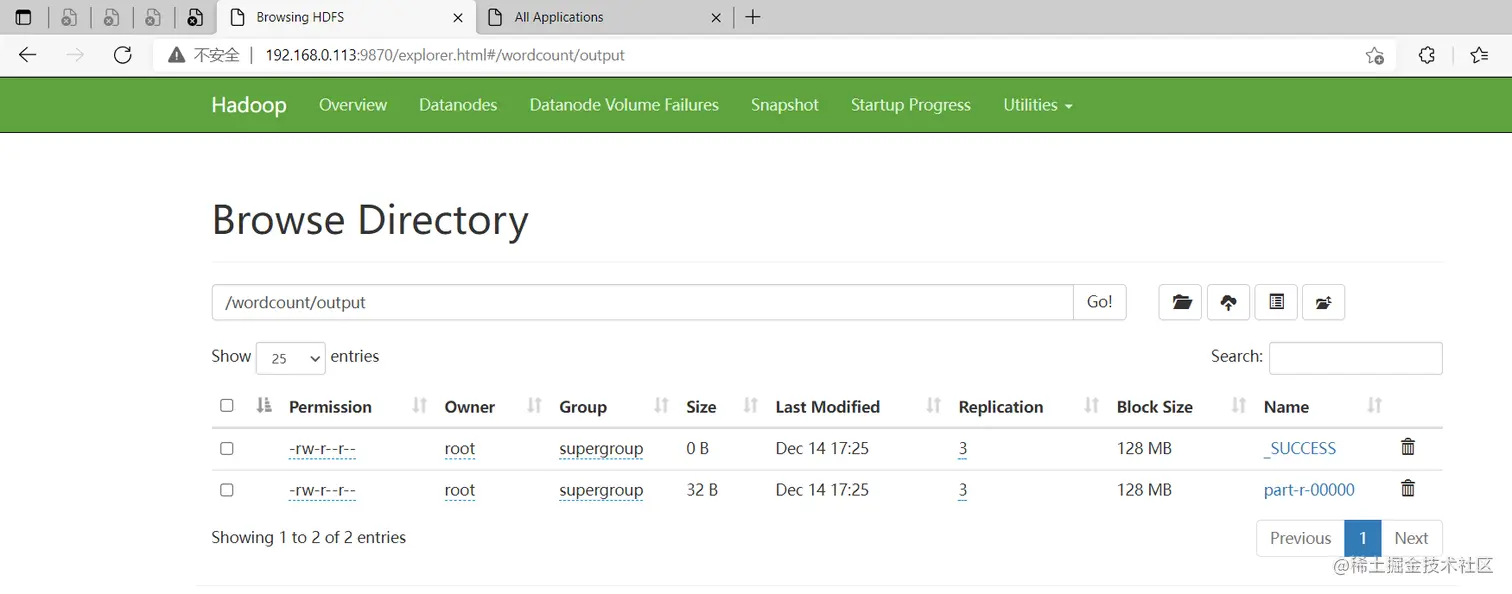Click owner root in _SUCCESS row
The width and height of the screenshot is (1512, 594).
[x=460, y=449]
